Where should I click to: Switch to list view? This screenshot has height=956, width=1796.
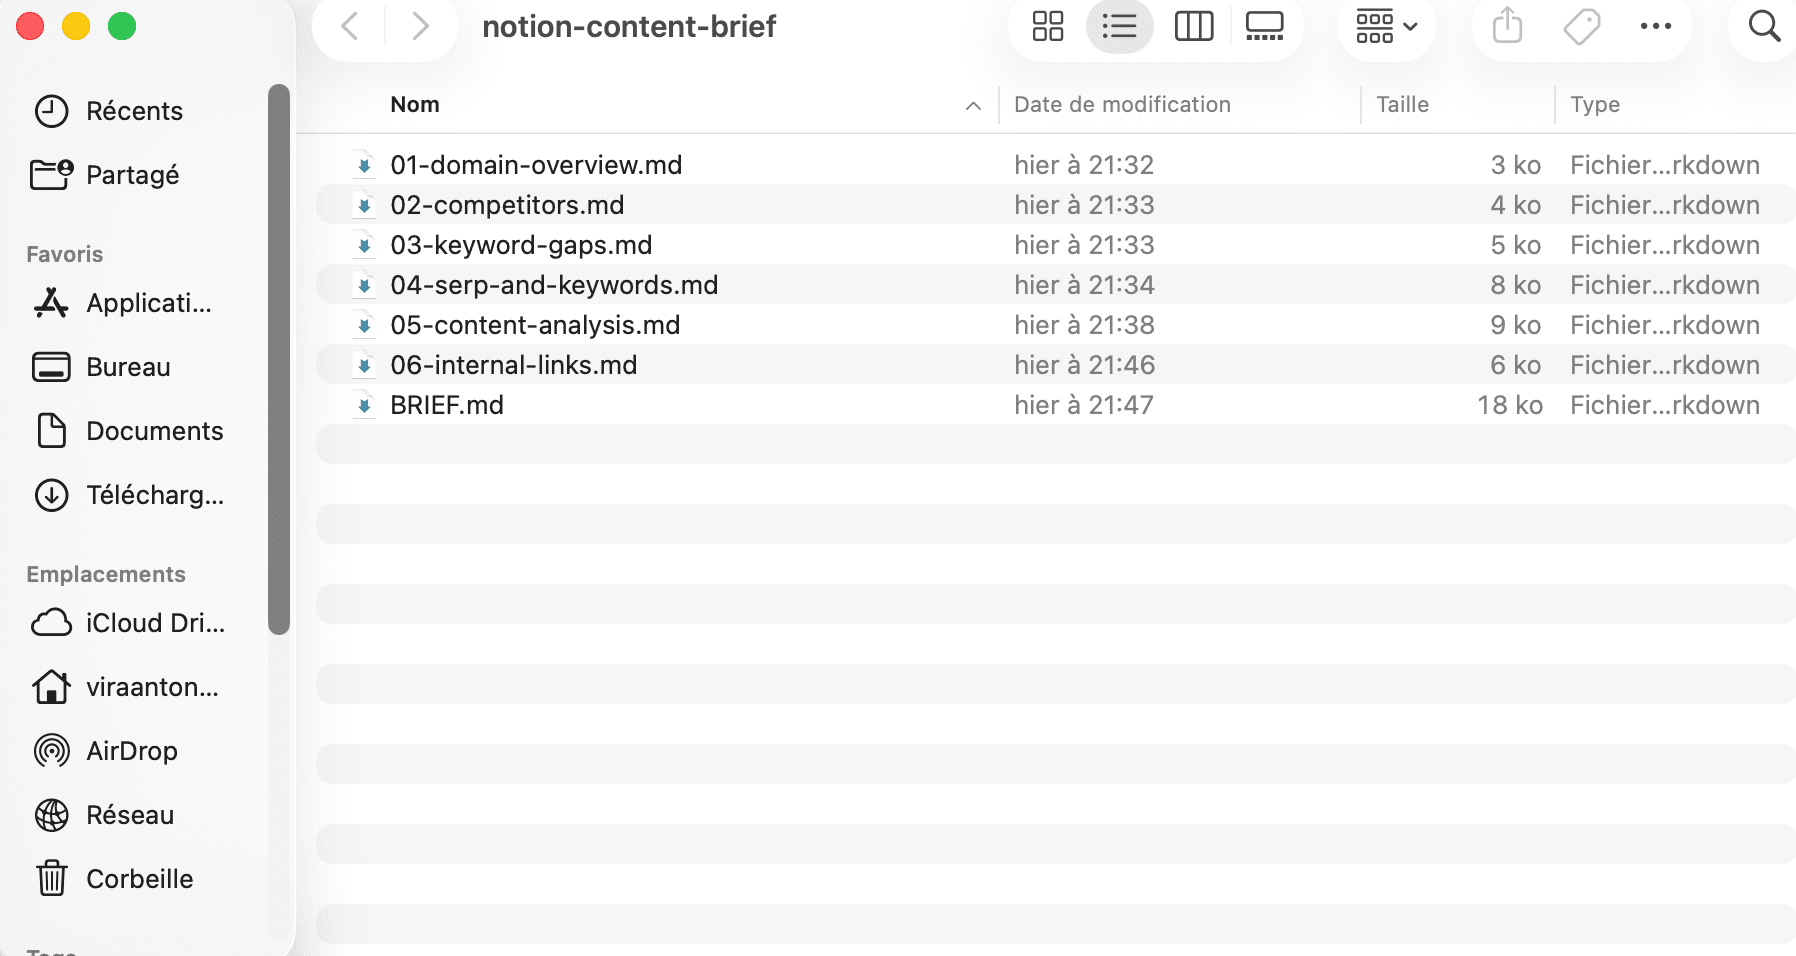(x=1119, y=27)
